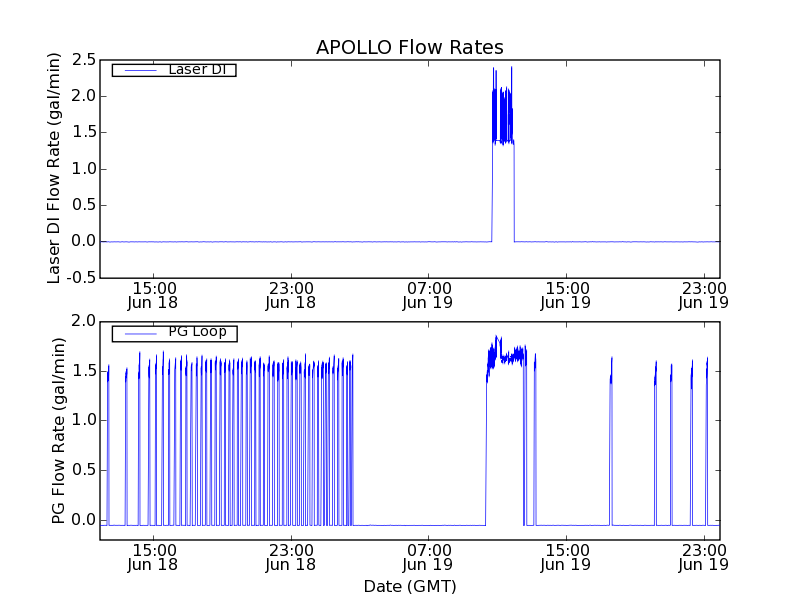The width and height of the screenshot is (800, 600).
Task: Click the 1.0 tick on PG Flow axis
Action: pyautogui.click(x=84, y=420)
